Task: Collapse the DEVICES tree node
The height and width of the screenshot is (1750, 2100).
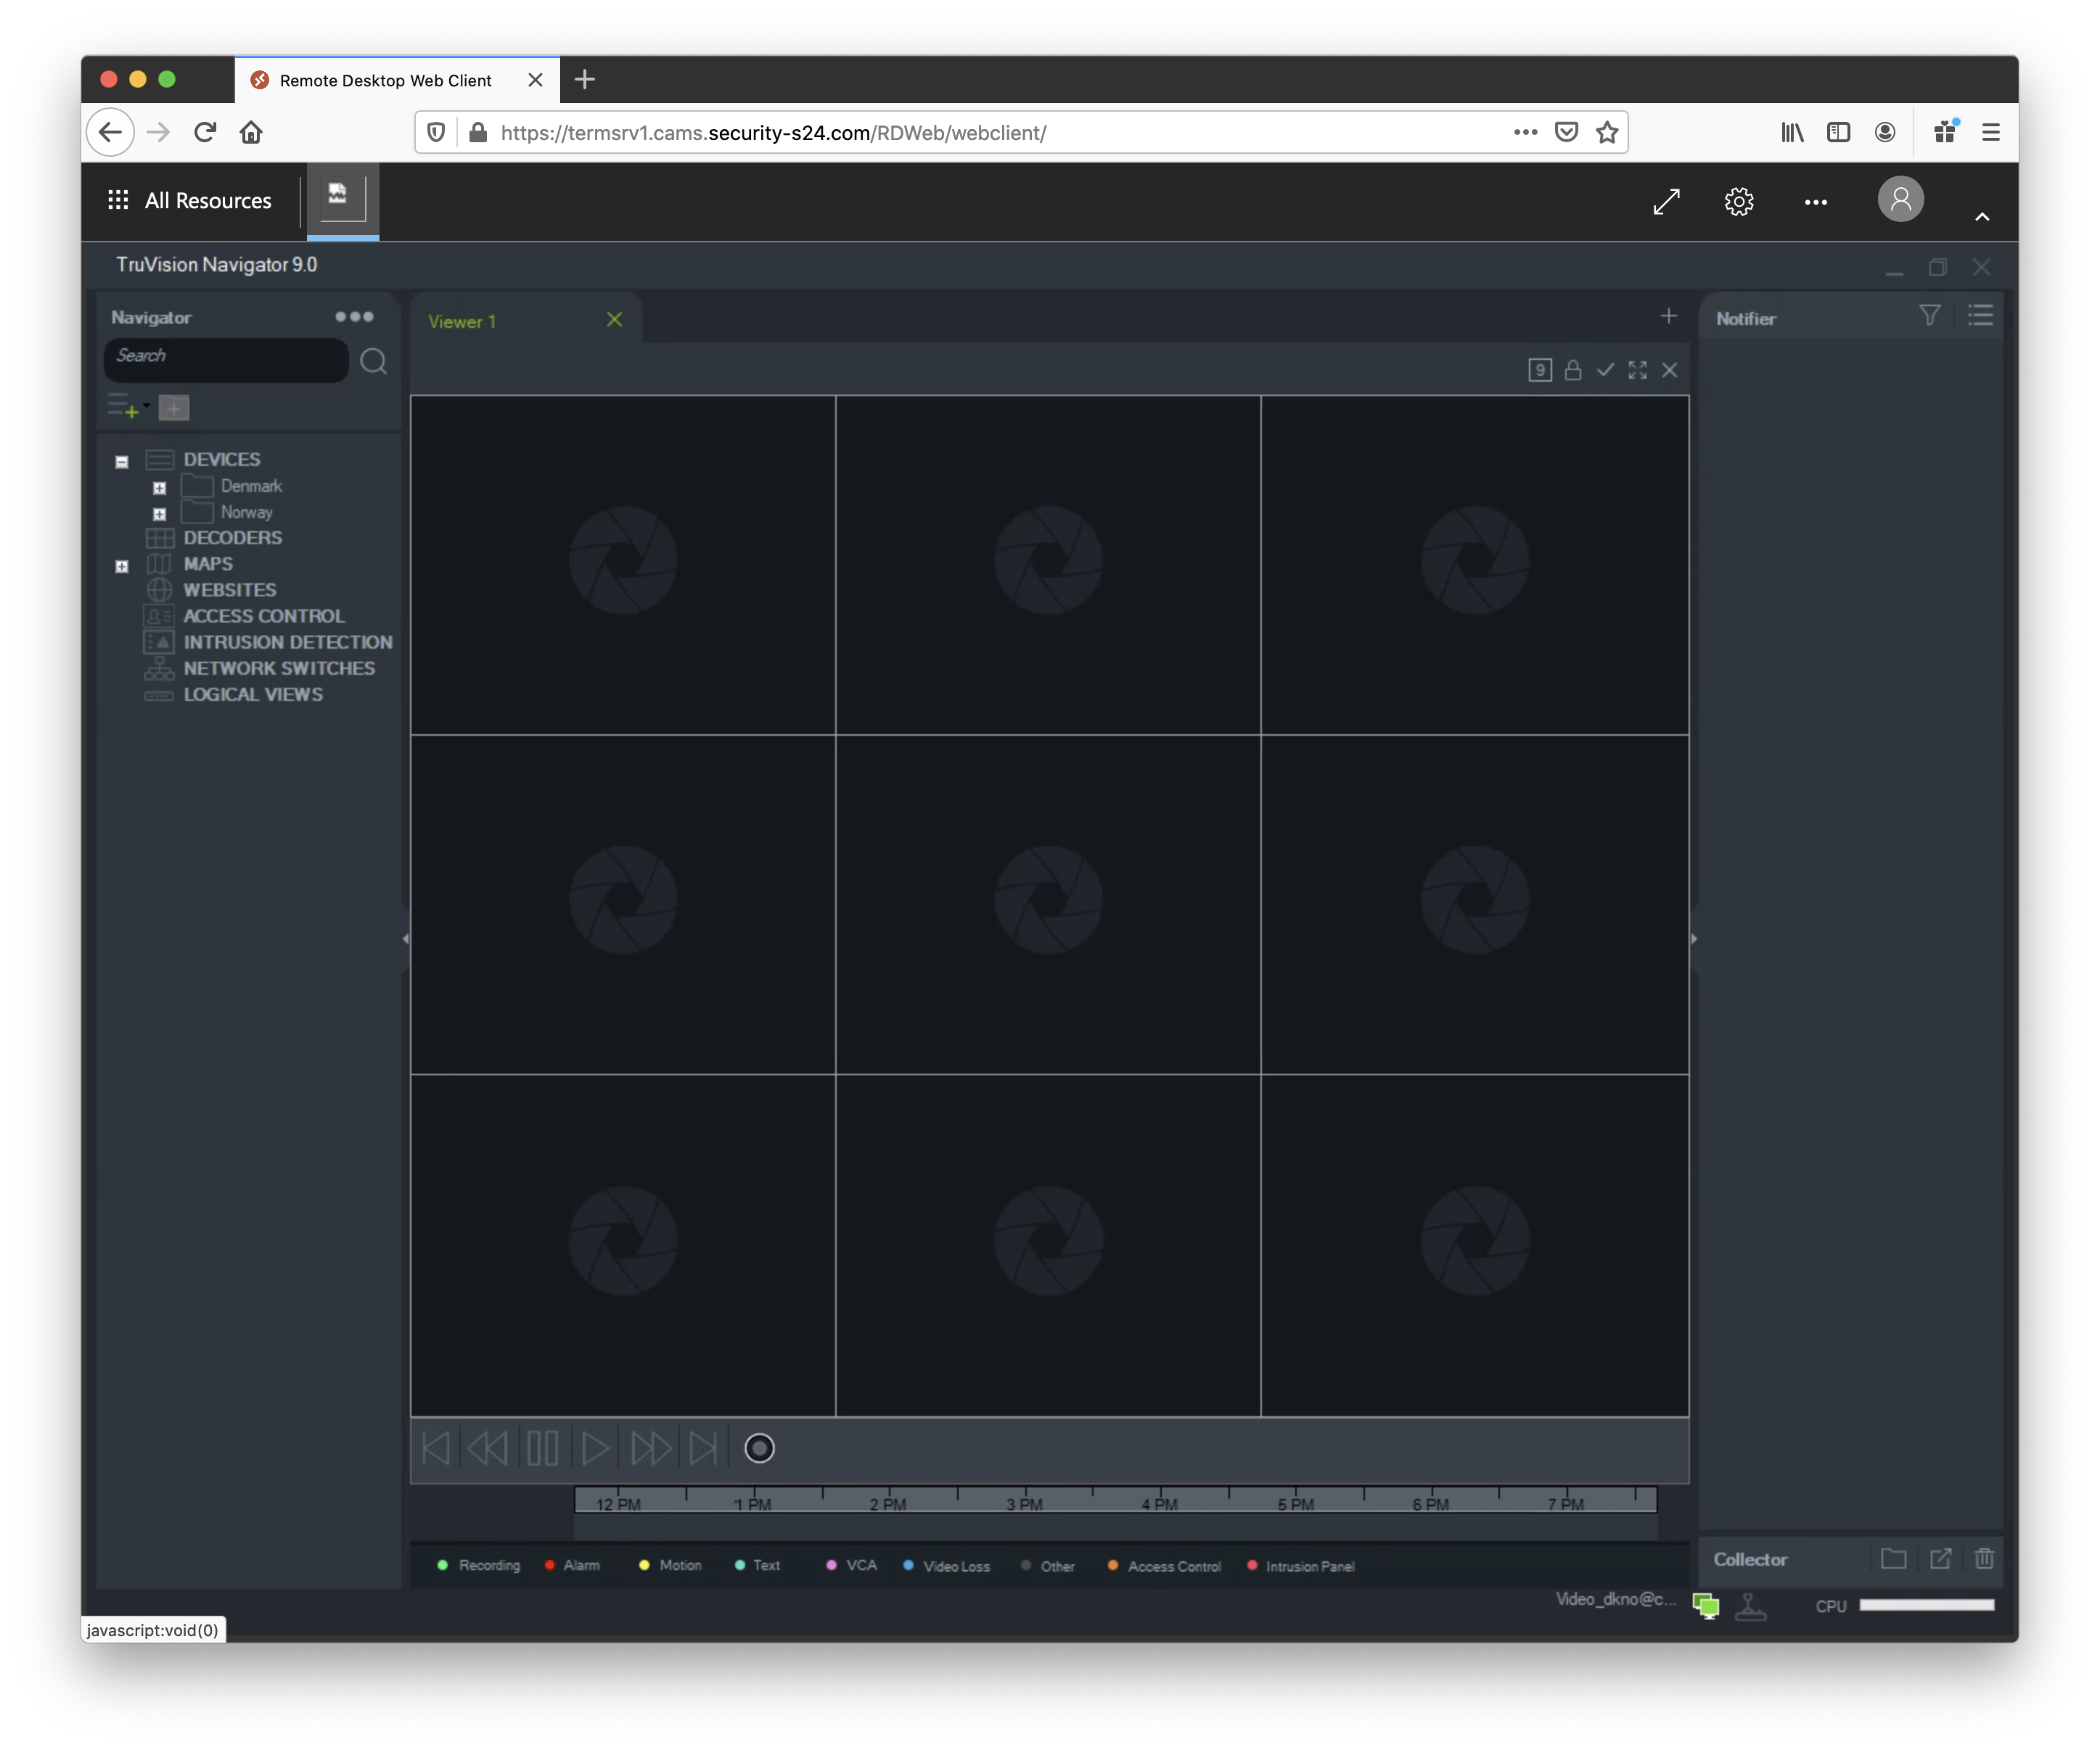Action: (x=122, y=462)
